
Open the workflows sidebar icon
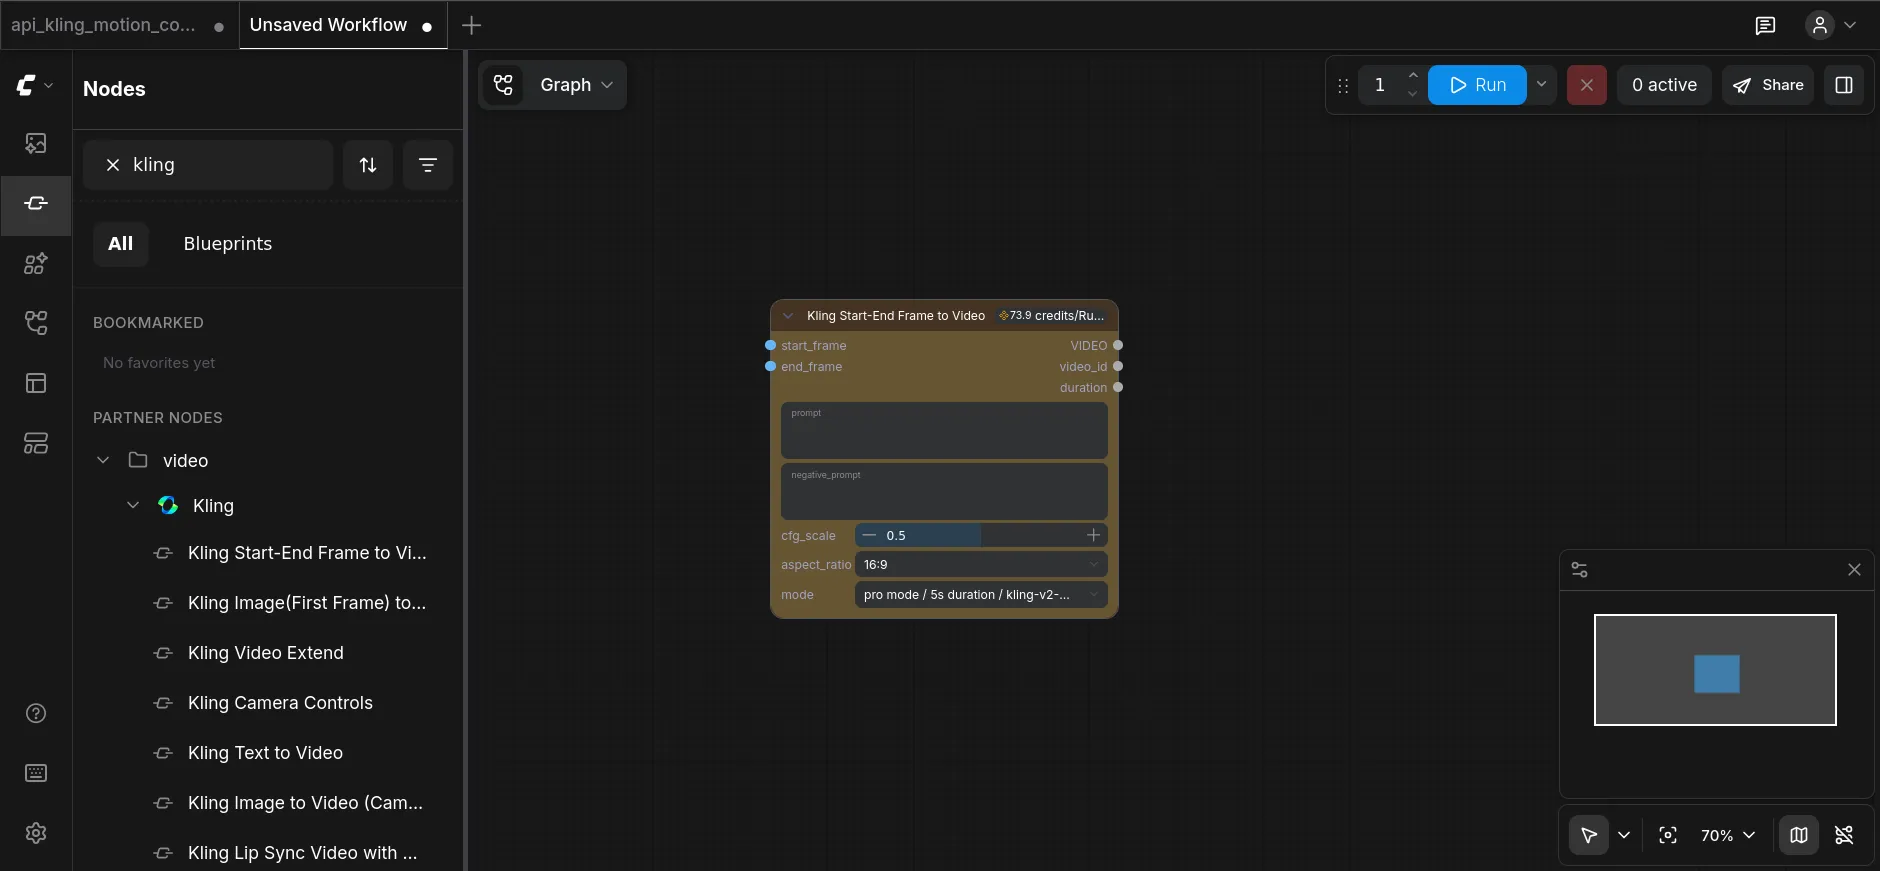point(36,323)
